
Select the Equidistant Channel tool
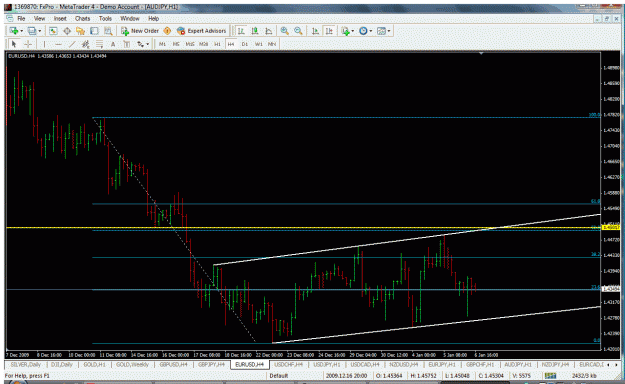(x=85, y=44)
